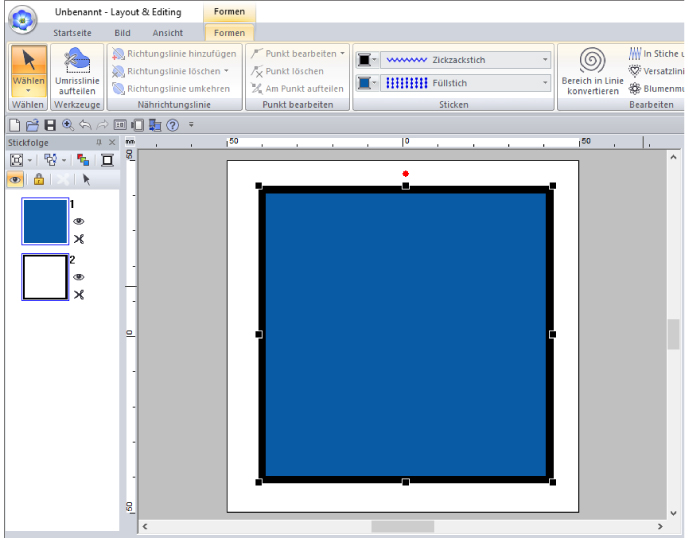Open the Startseite ribbon tab
Viewport: 688px width, 540px height.
point(72,33)
